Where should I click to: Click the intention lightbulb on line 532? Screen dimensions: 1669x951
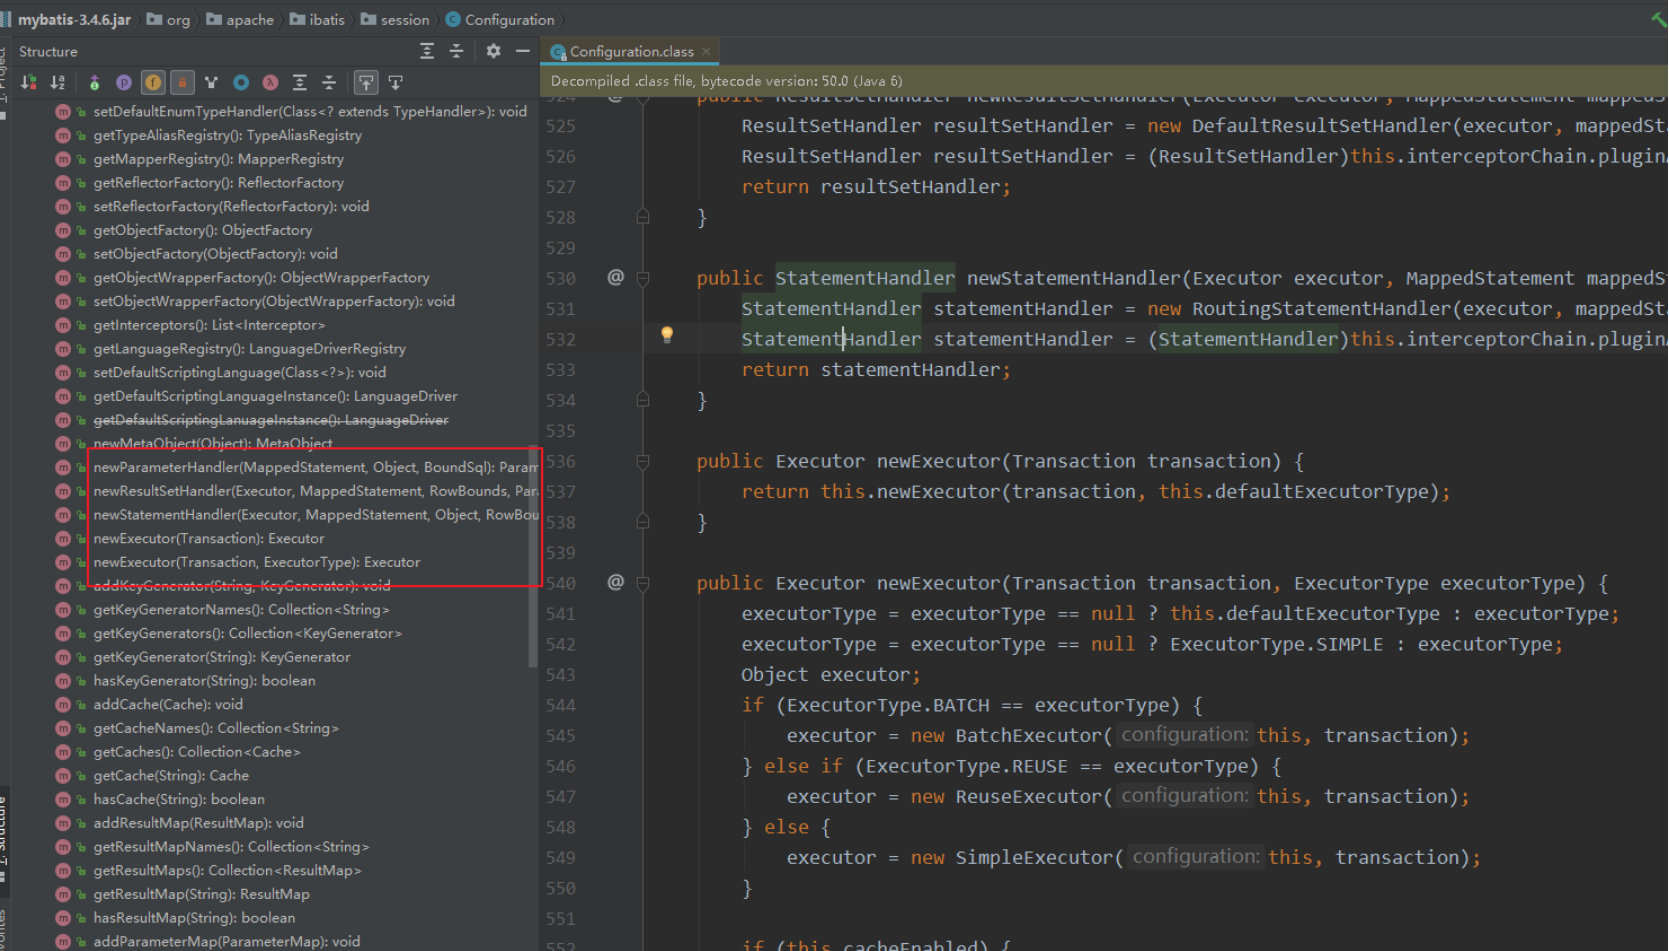pyautogui.click(x=667, y=335)
